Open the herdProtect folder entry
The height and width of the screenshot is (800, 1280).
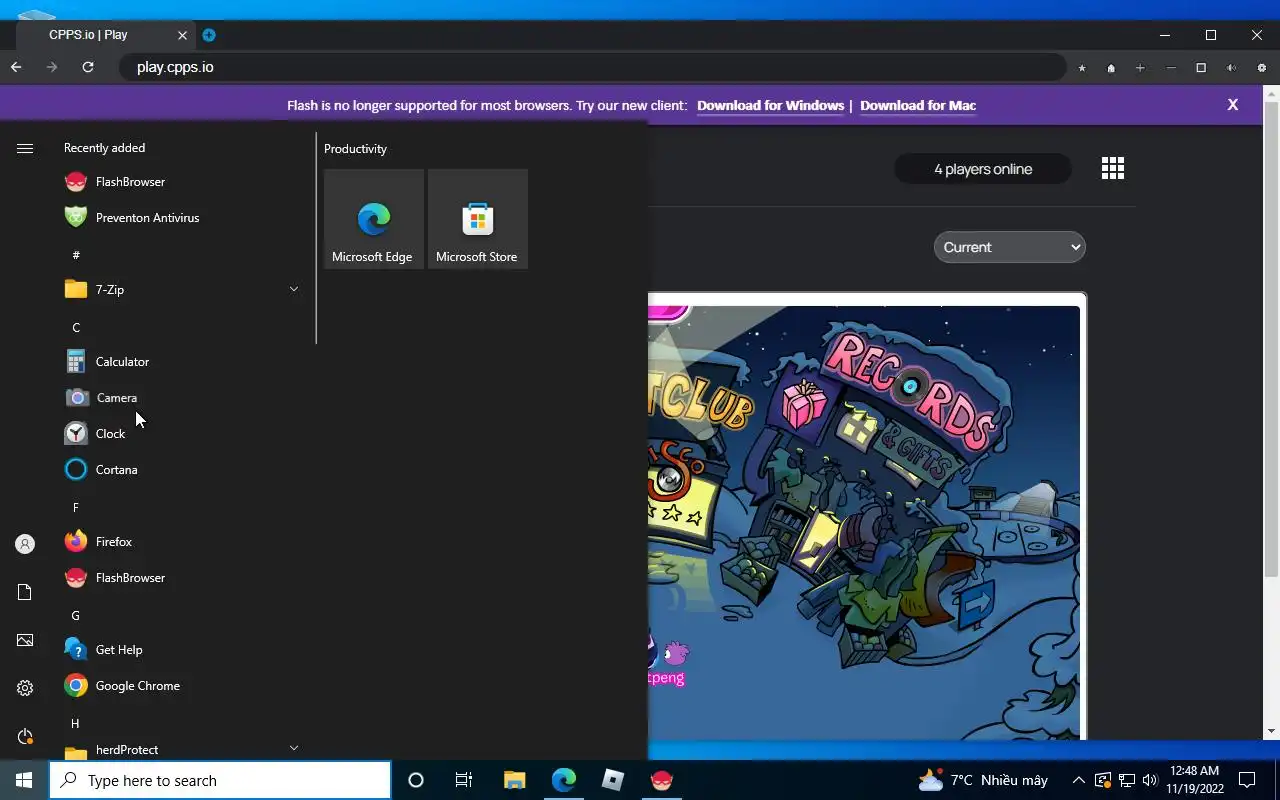click(x=180, y=750)
